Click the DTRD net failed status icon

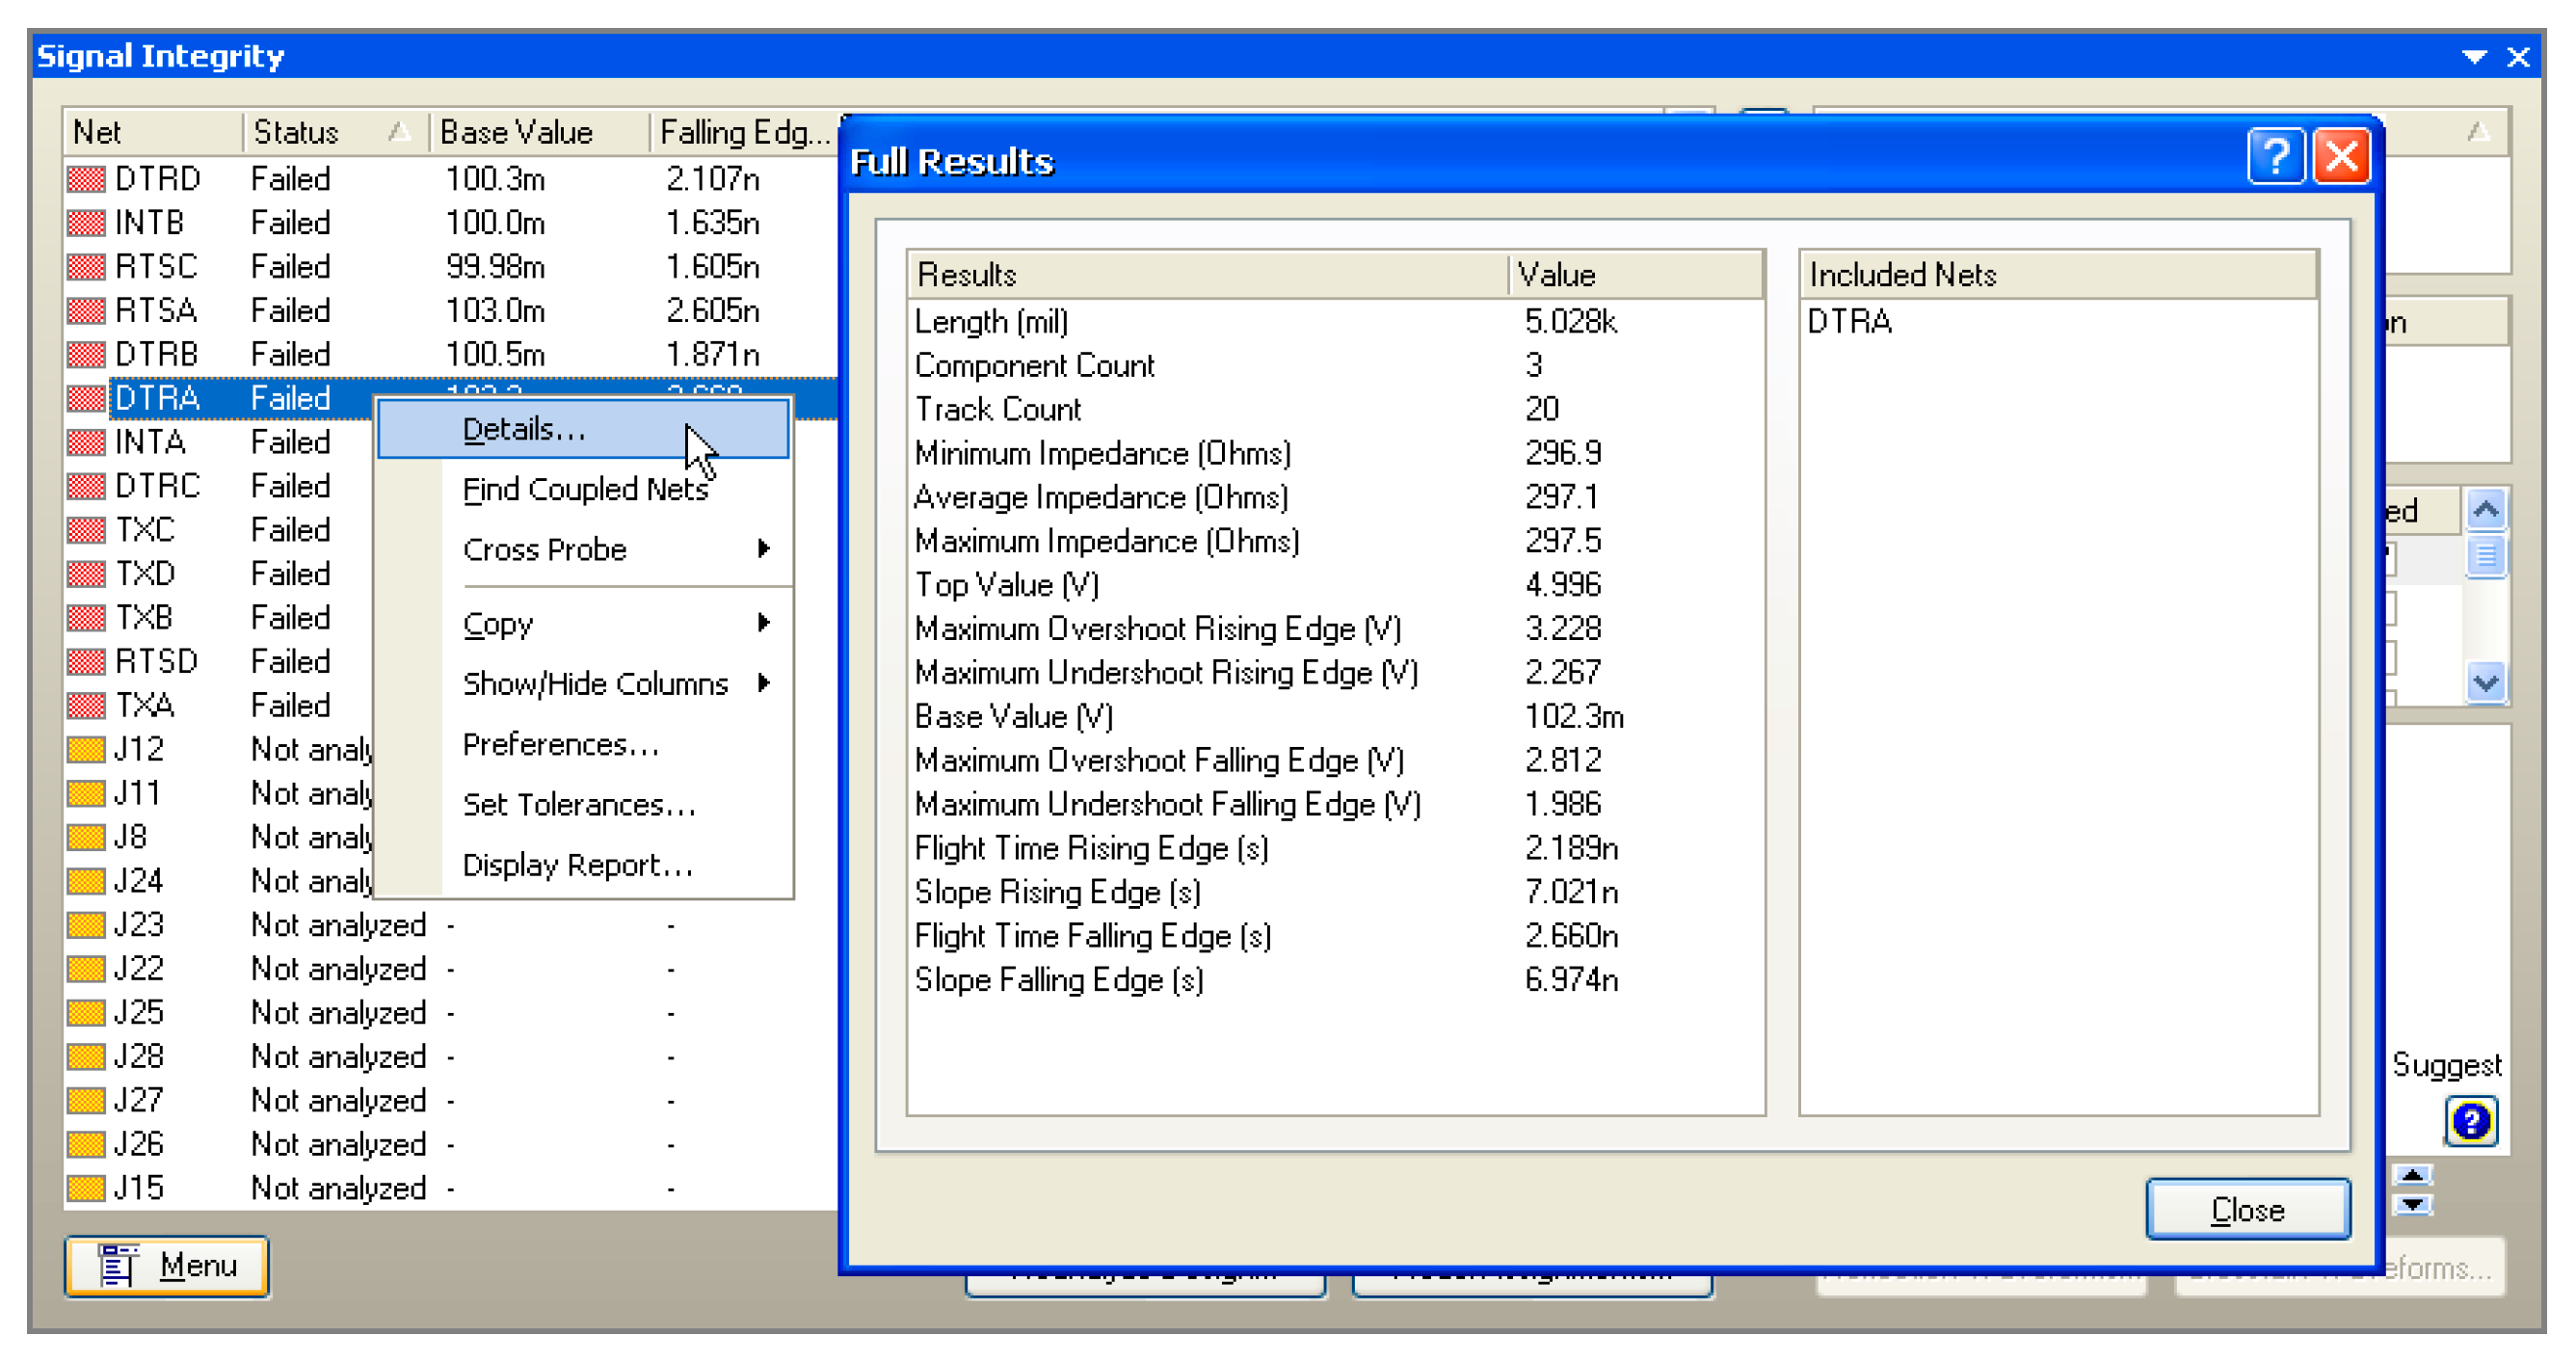(86, 179)
